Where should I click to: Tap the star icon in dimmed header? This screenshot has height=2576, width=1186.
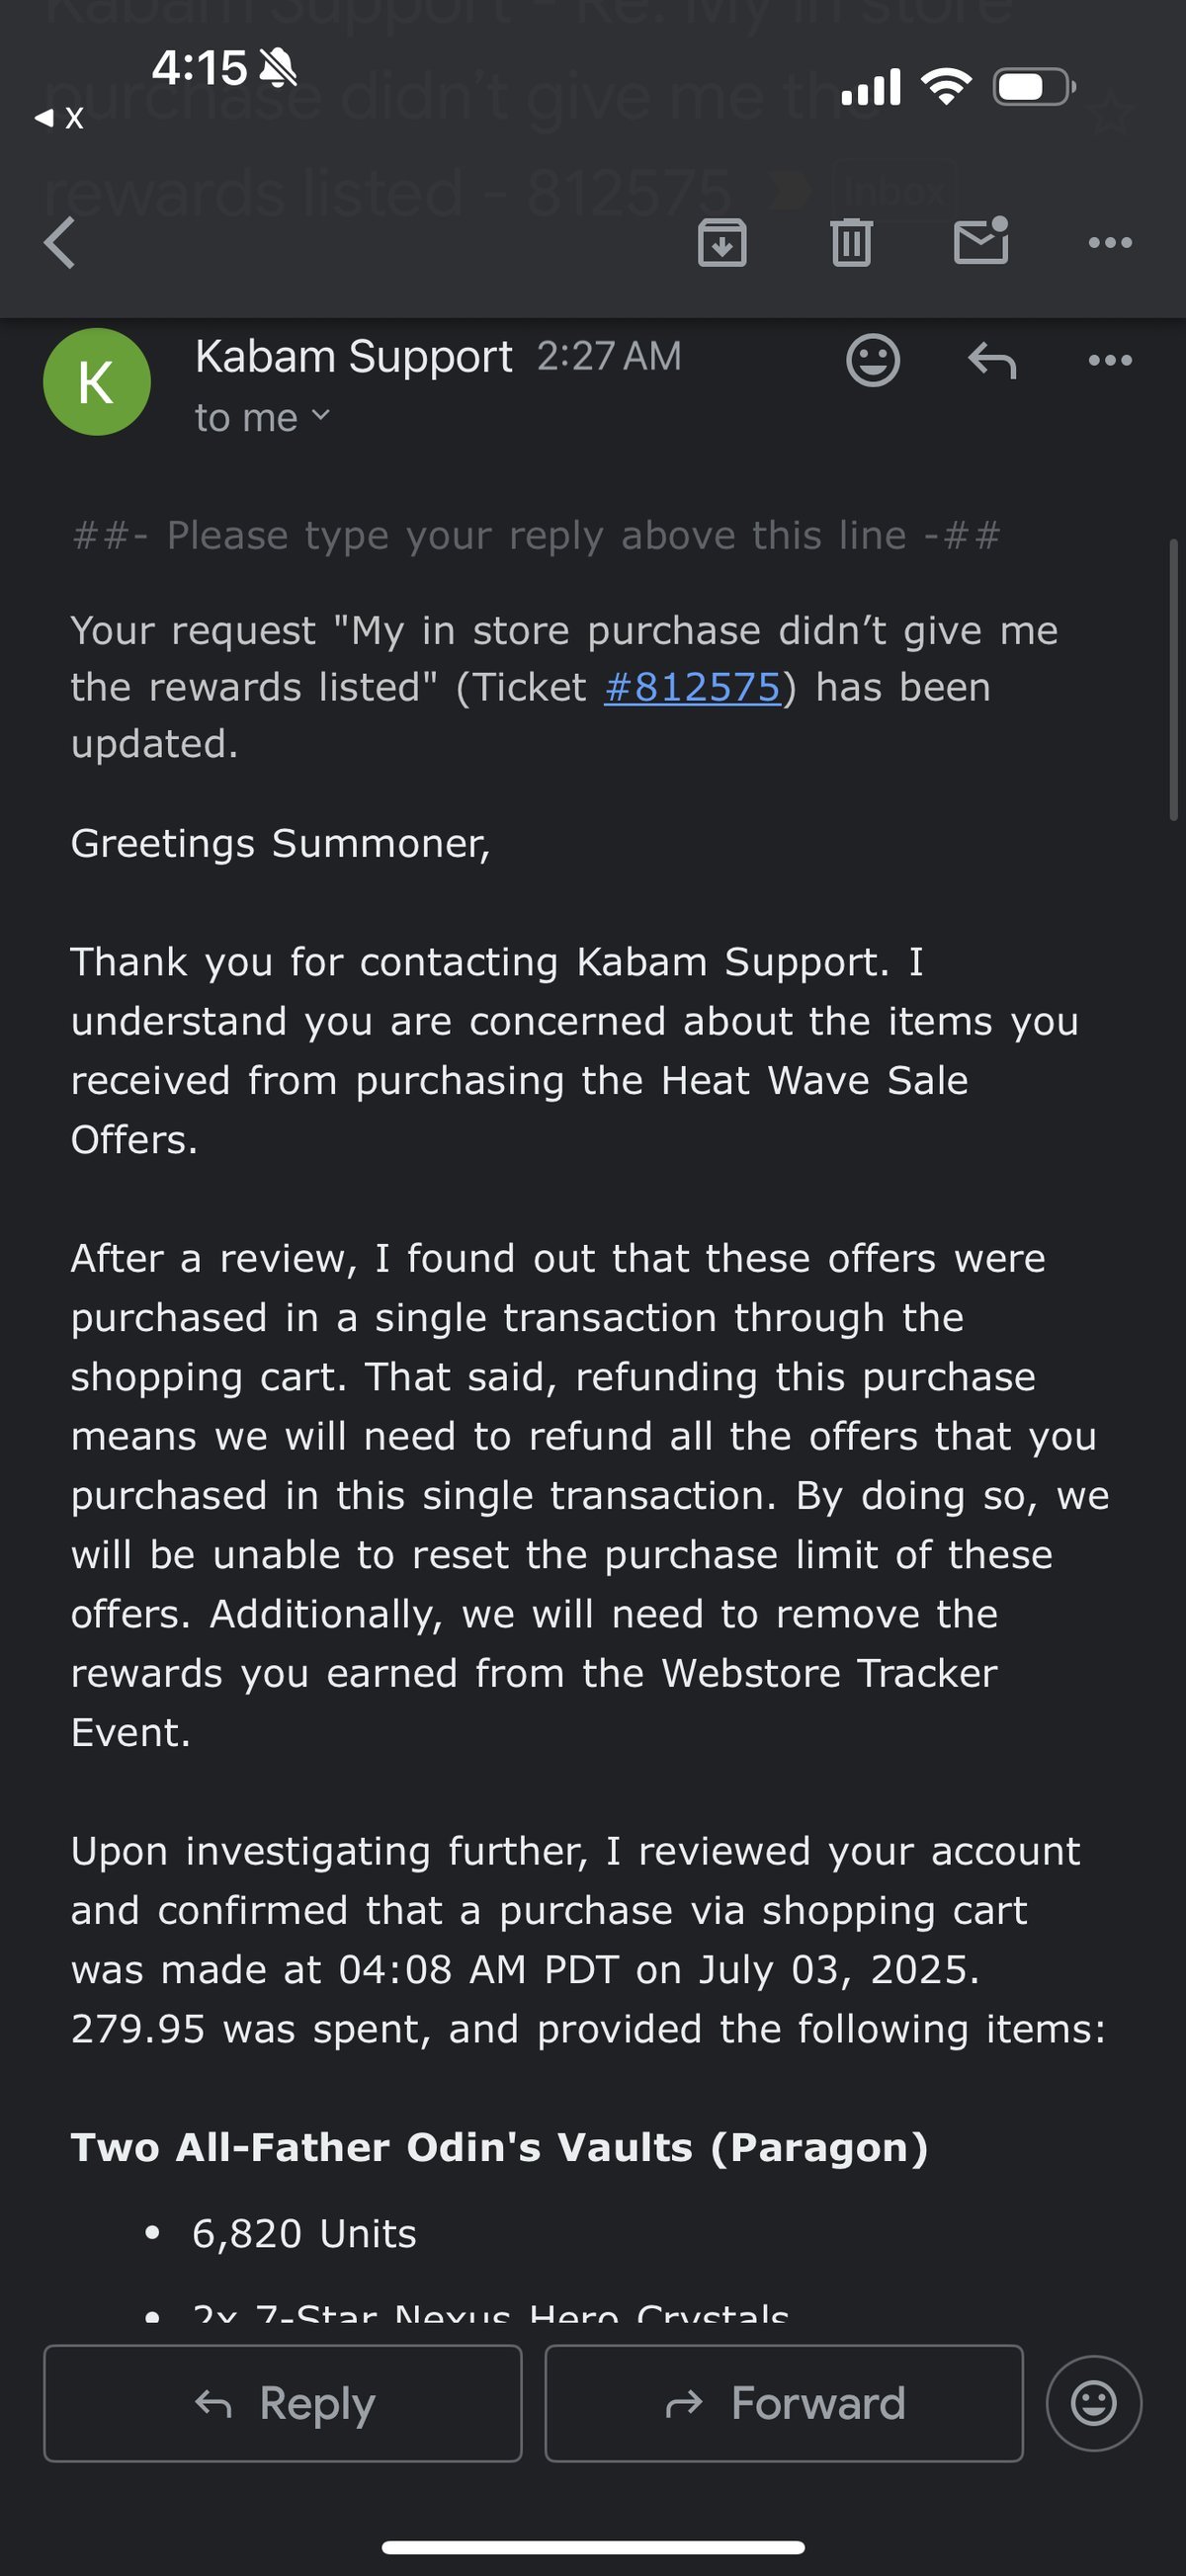tap(1112, 115)
